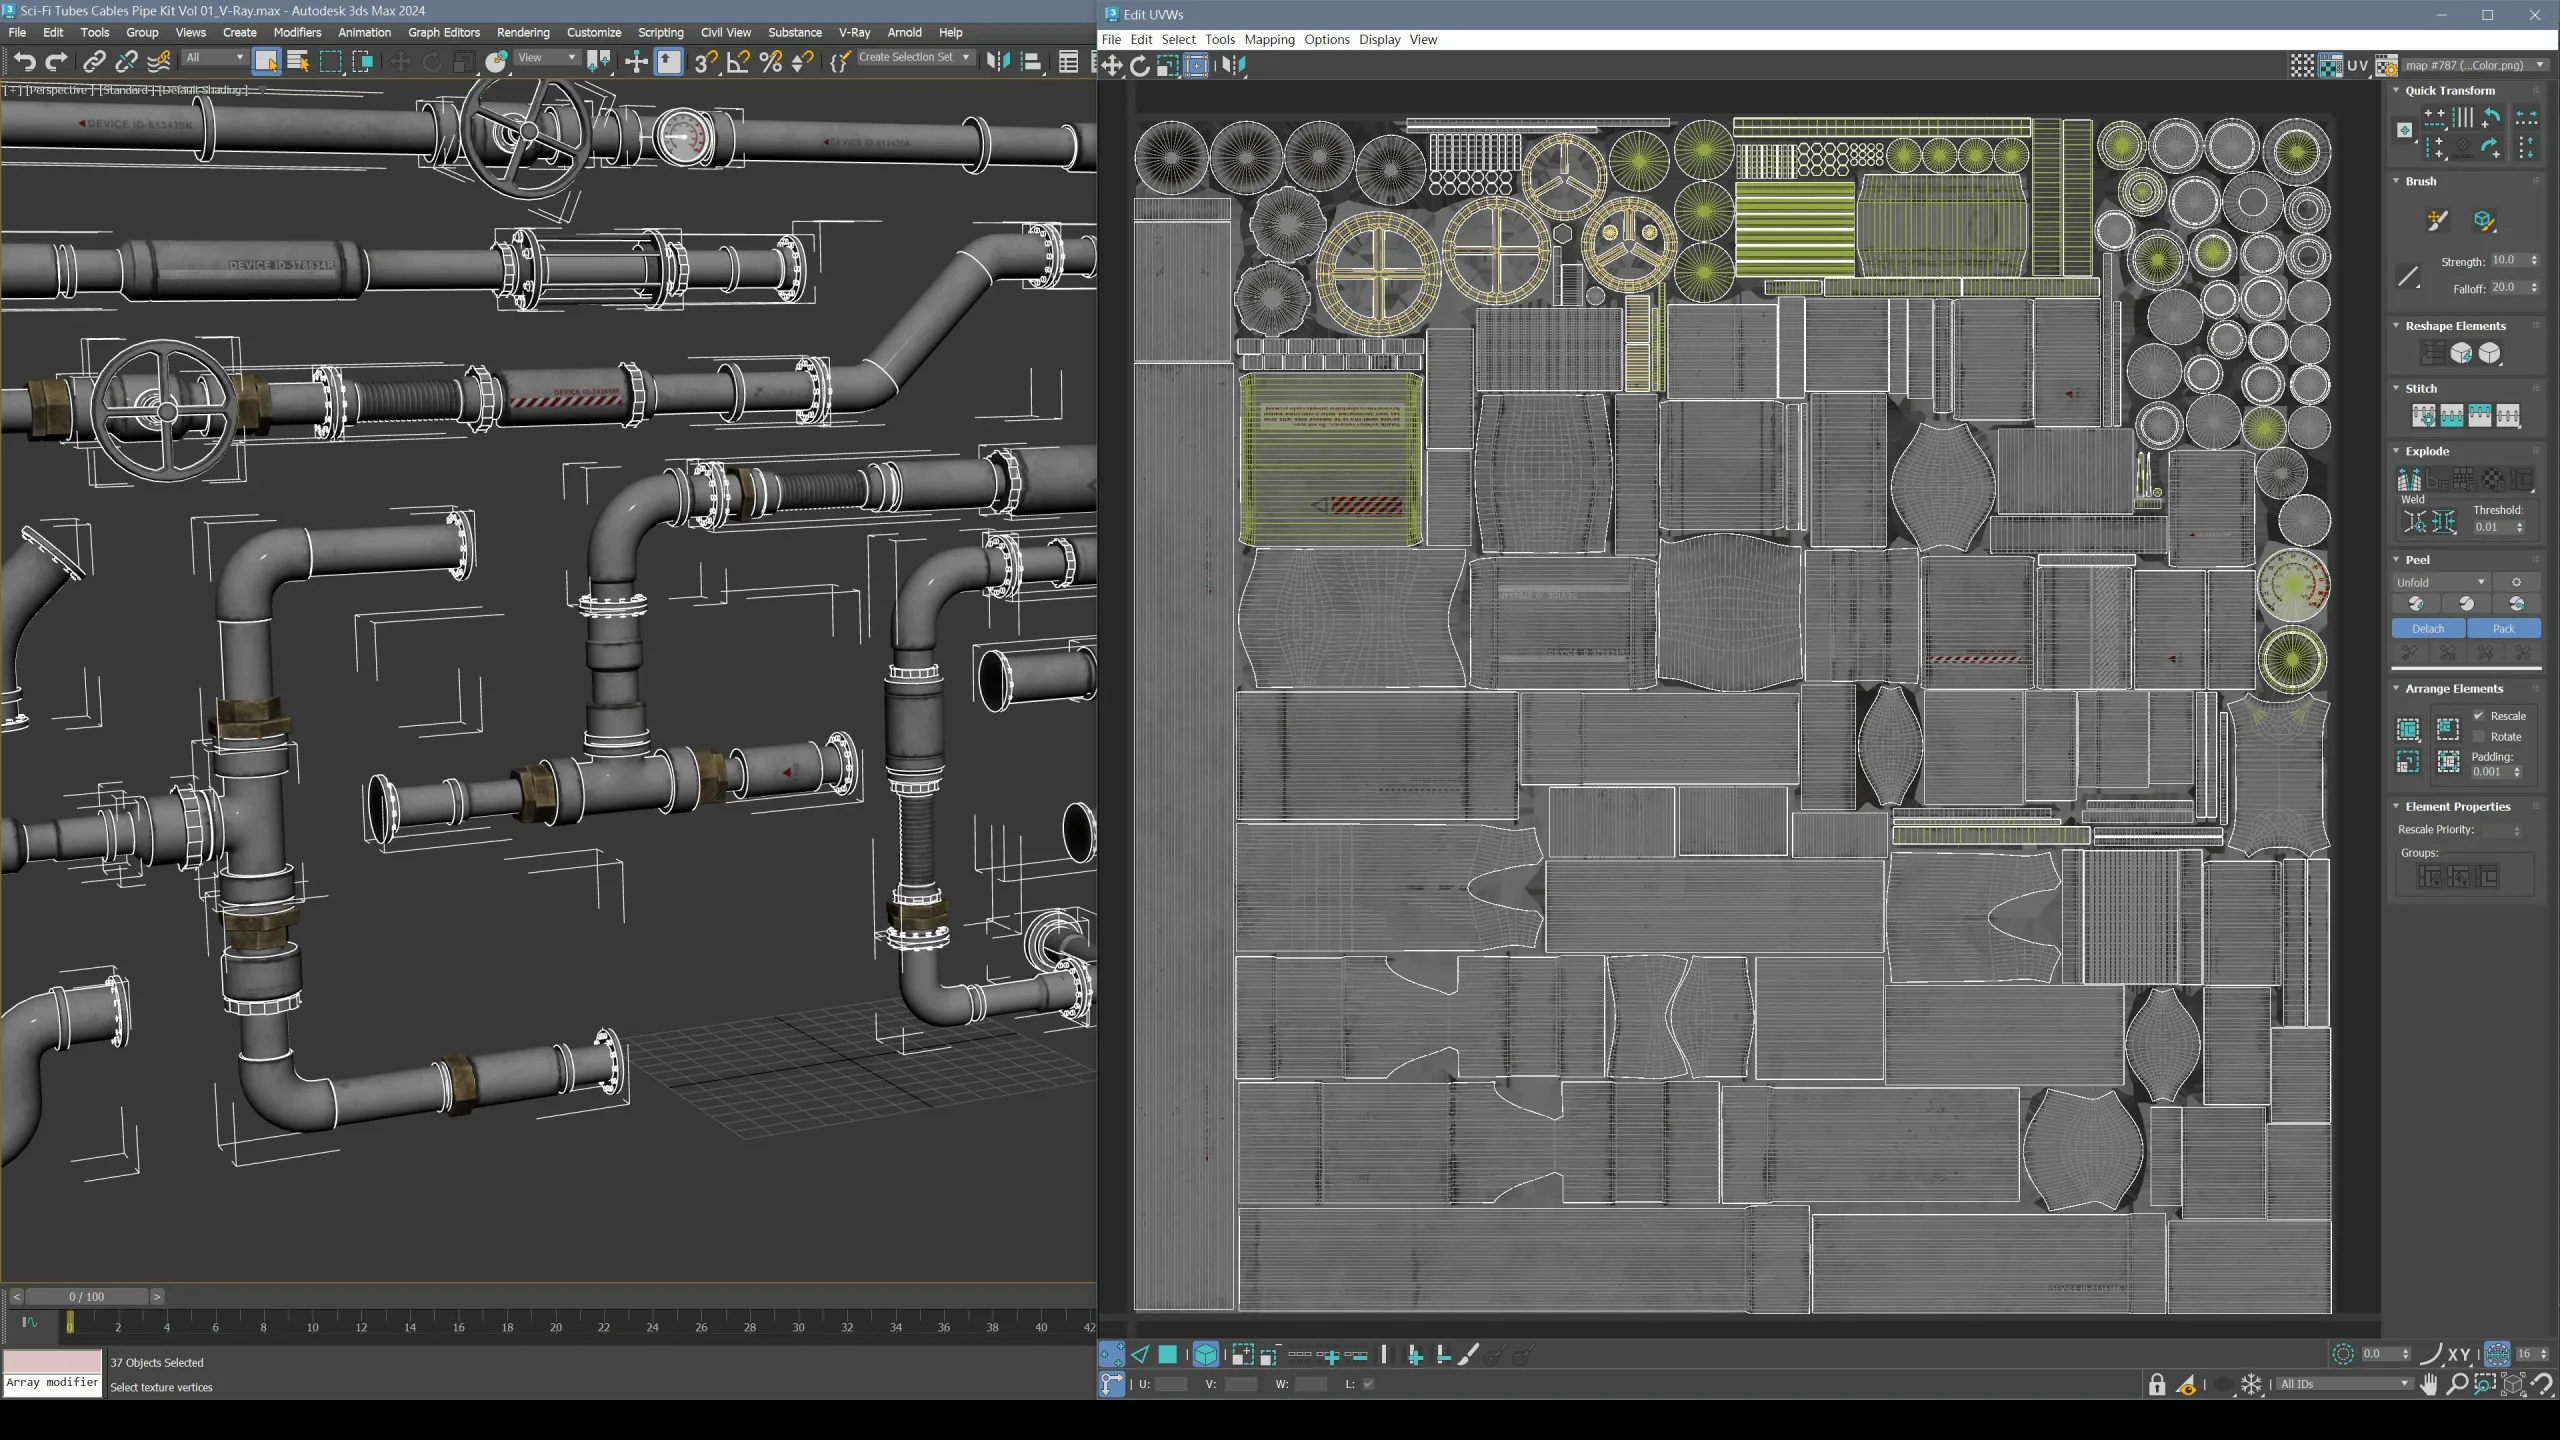This screenshot has height=1440, width=2560.
Task: Toggle the Rescale checkbox in Arrange Elements
Action: [2480, 715]
